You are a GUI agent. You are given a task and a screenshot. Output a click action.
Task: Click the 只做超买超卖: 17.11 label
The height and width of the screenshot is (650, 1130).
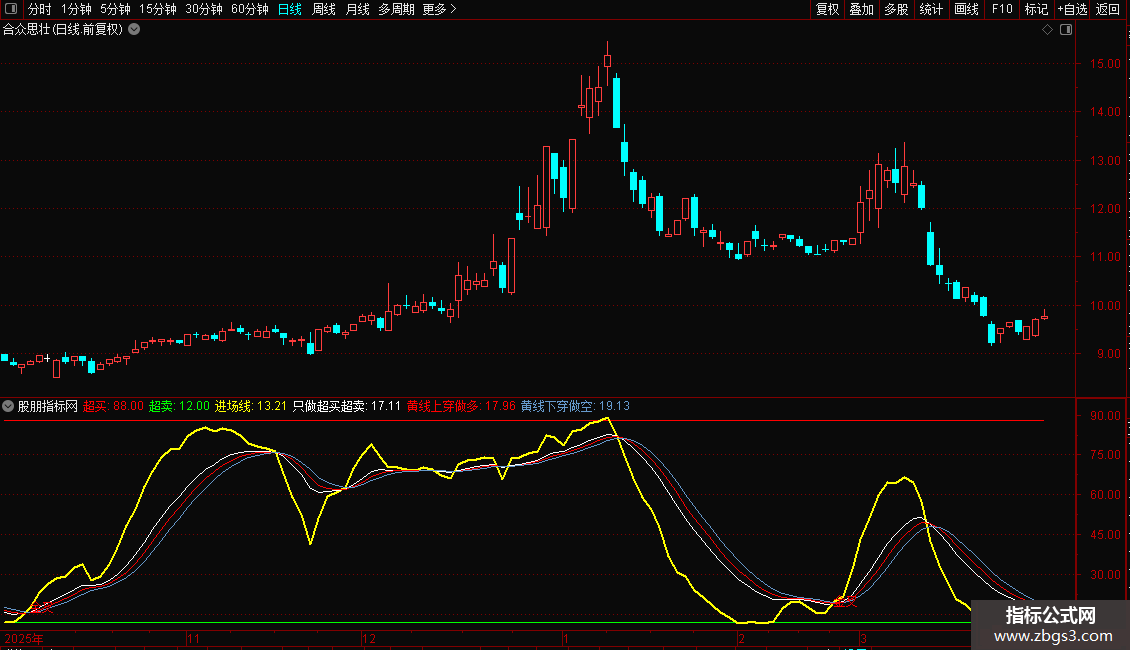tap(347, 406)
